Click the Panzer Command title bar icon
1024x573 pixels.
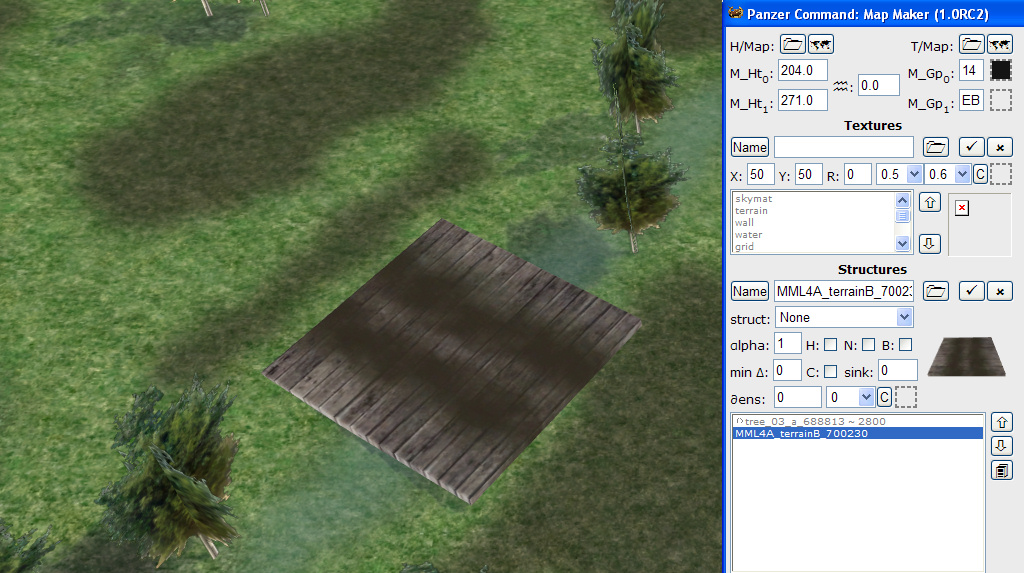[736, 13]
